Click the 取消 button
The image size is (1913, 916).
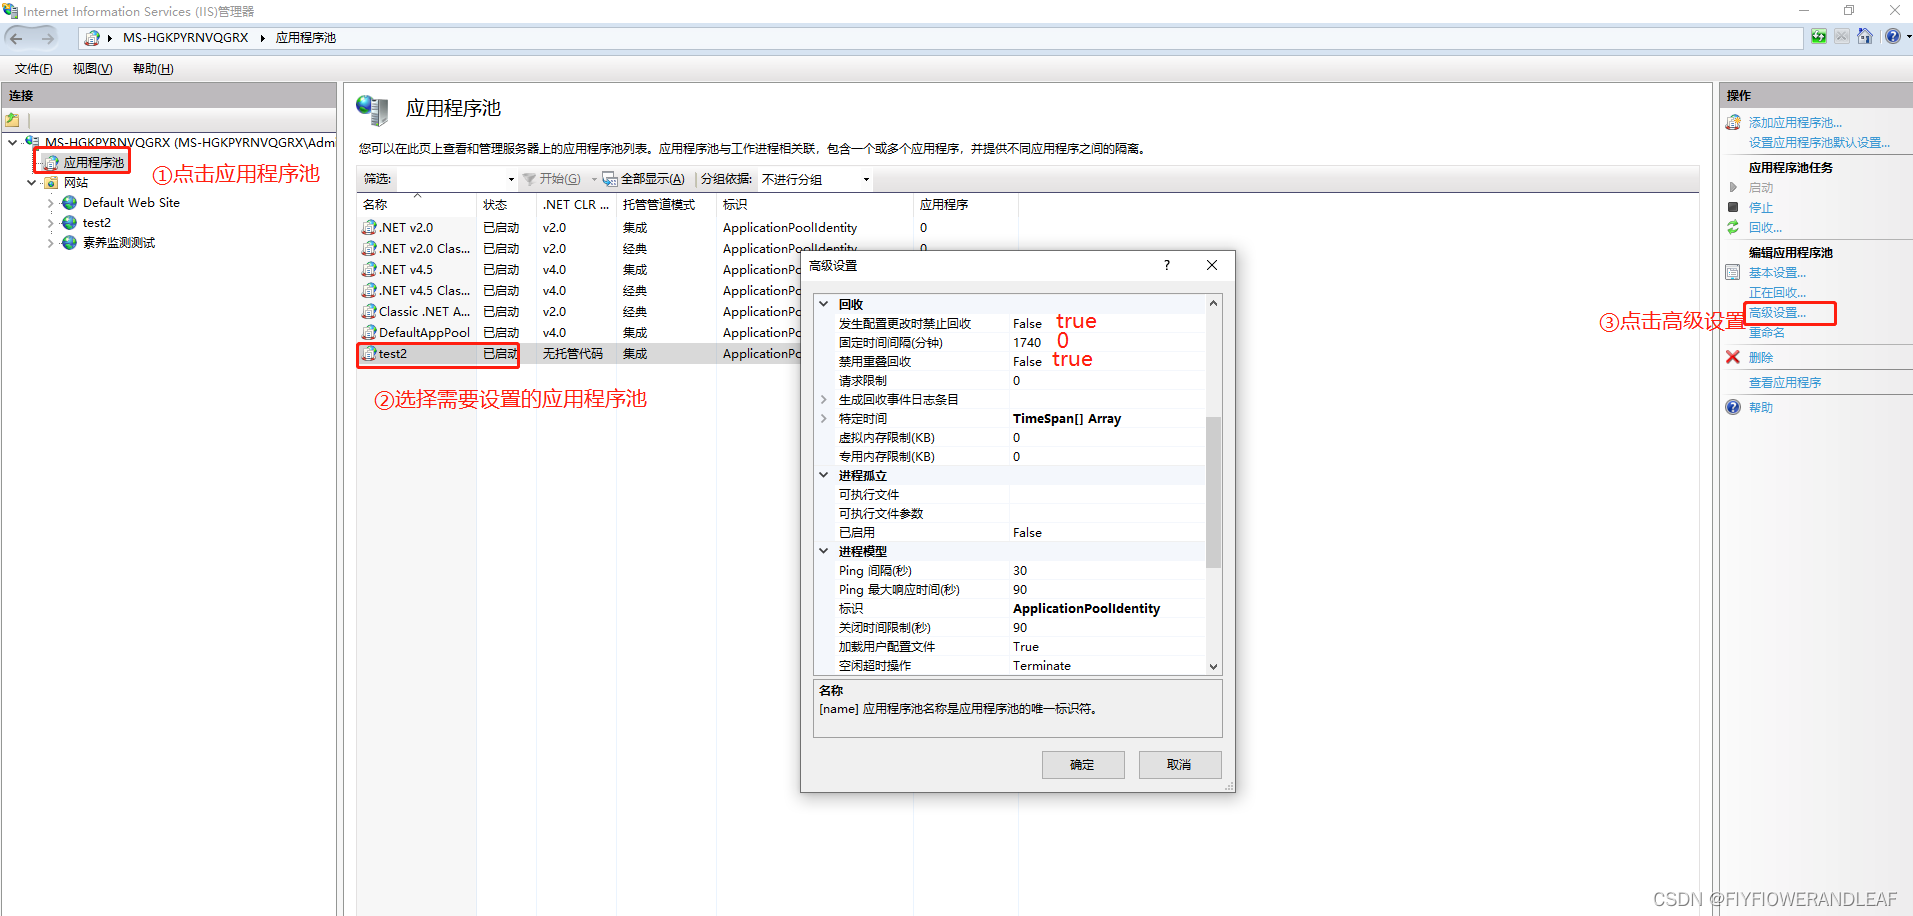tap(1180, 765)
